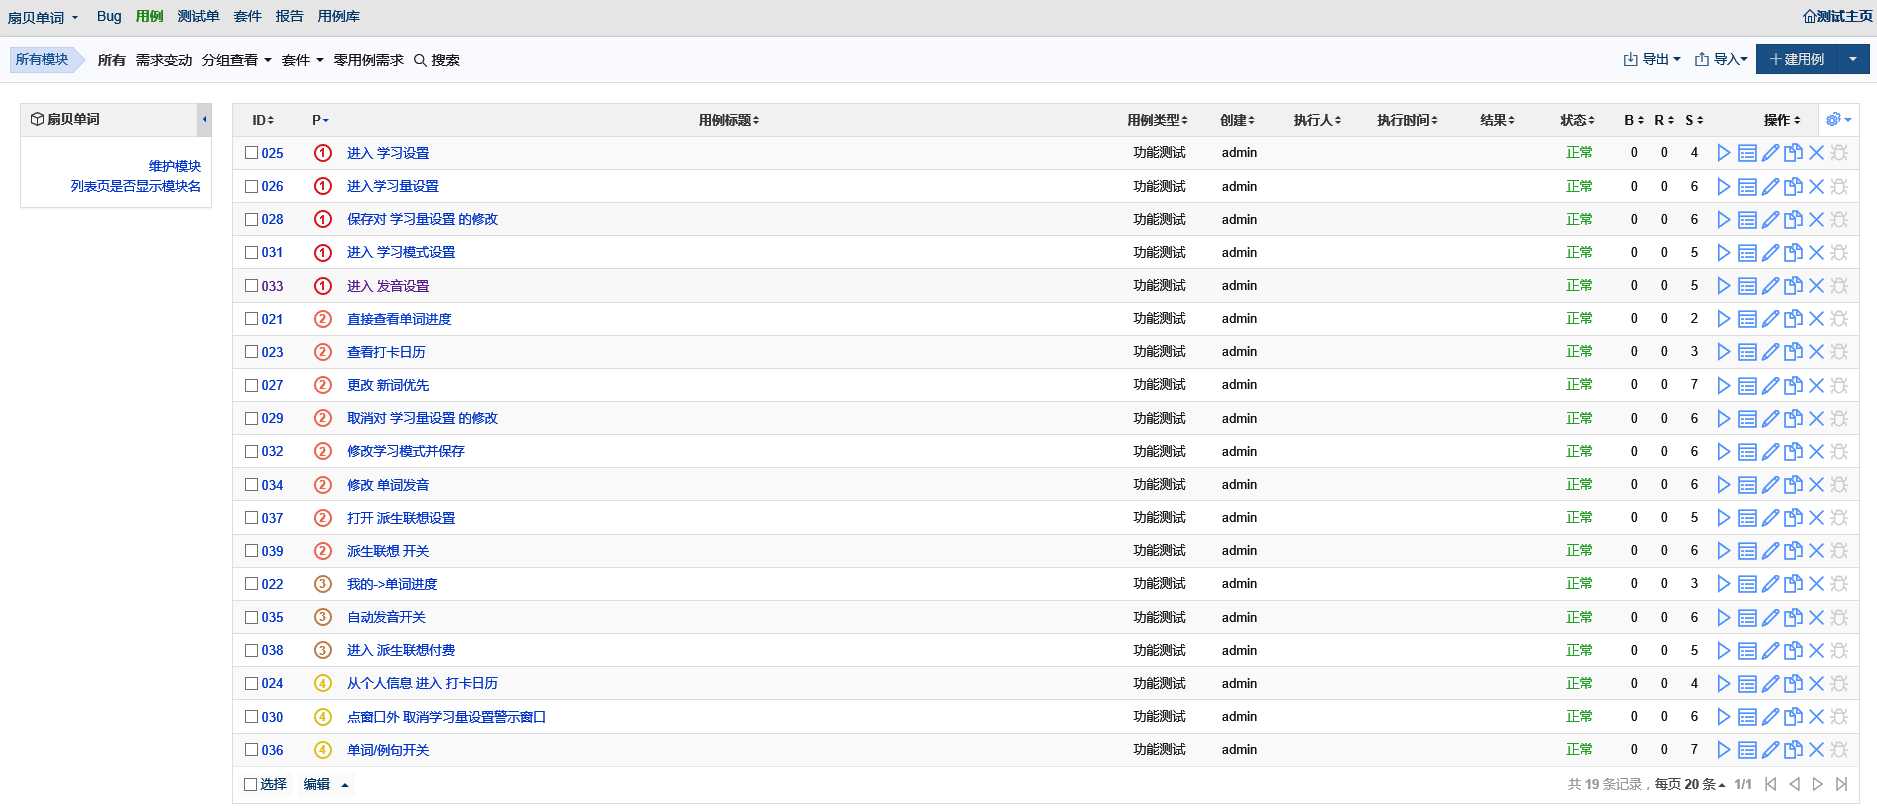The height and width of the screenshot is (808, 1877).
Task: Open results icon for case 022
Action: click(1747, 584)
